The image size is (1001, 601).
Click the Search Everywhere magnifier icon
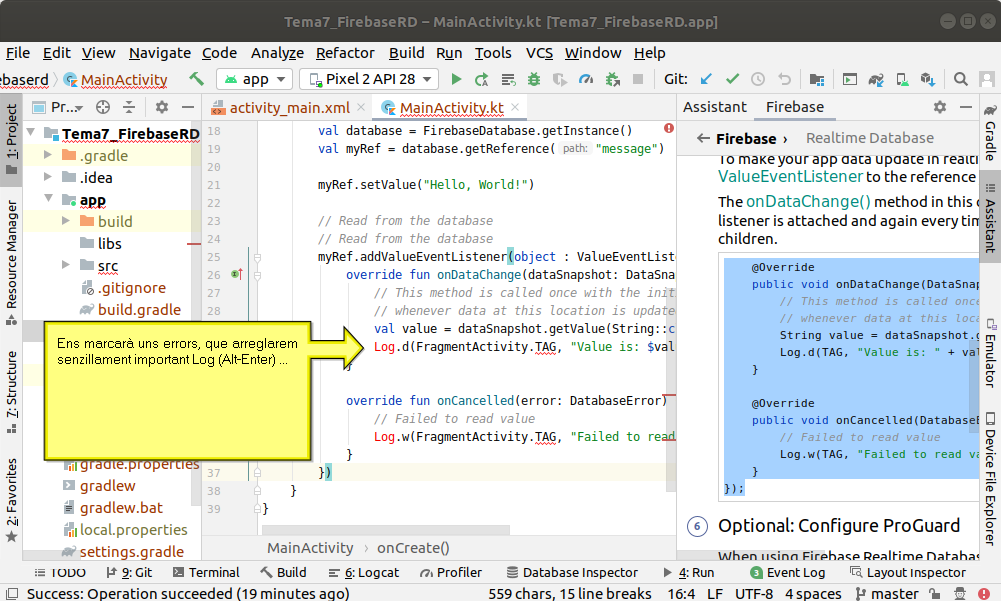[960, 79]
